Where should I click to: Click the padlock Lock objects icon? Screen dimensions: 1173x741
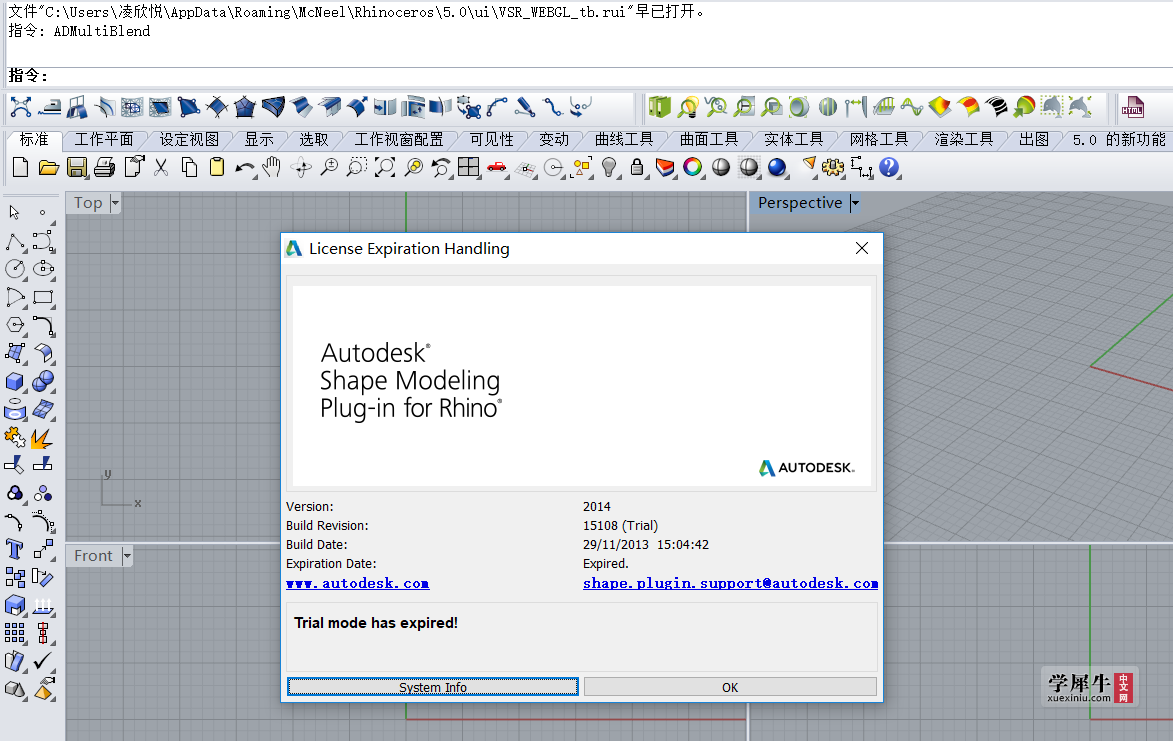(x=637, y=167)
